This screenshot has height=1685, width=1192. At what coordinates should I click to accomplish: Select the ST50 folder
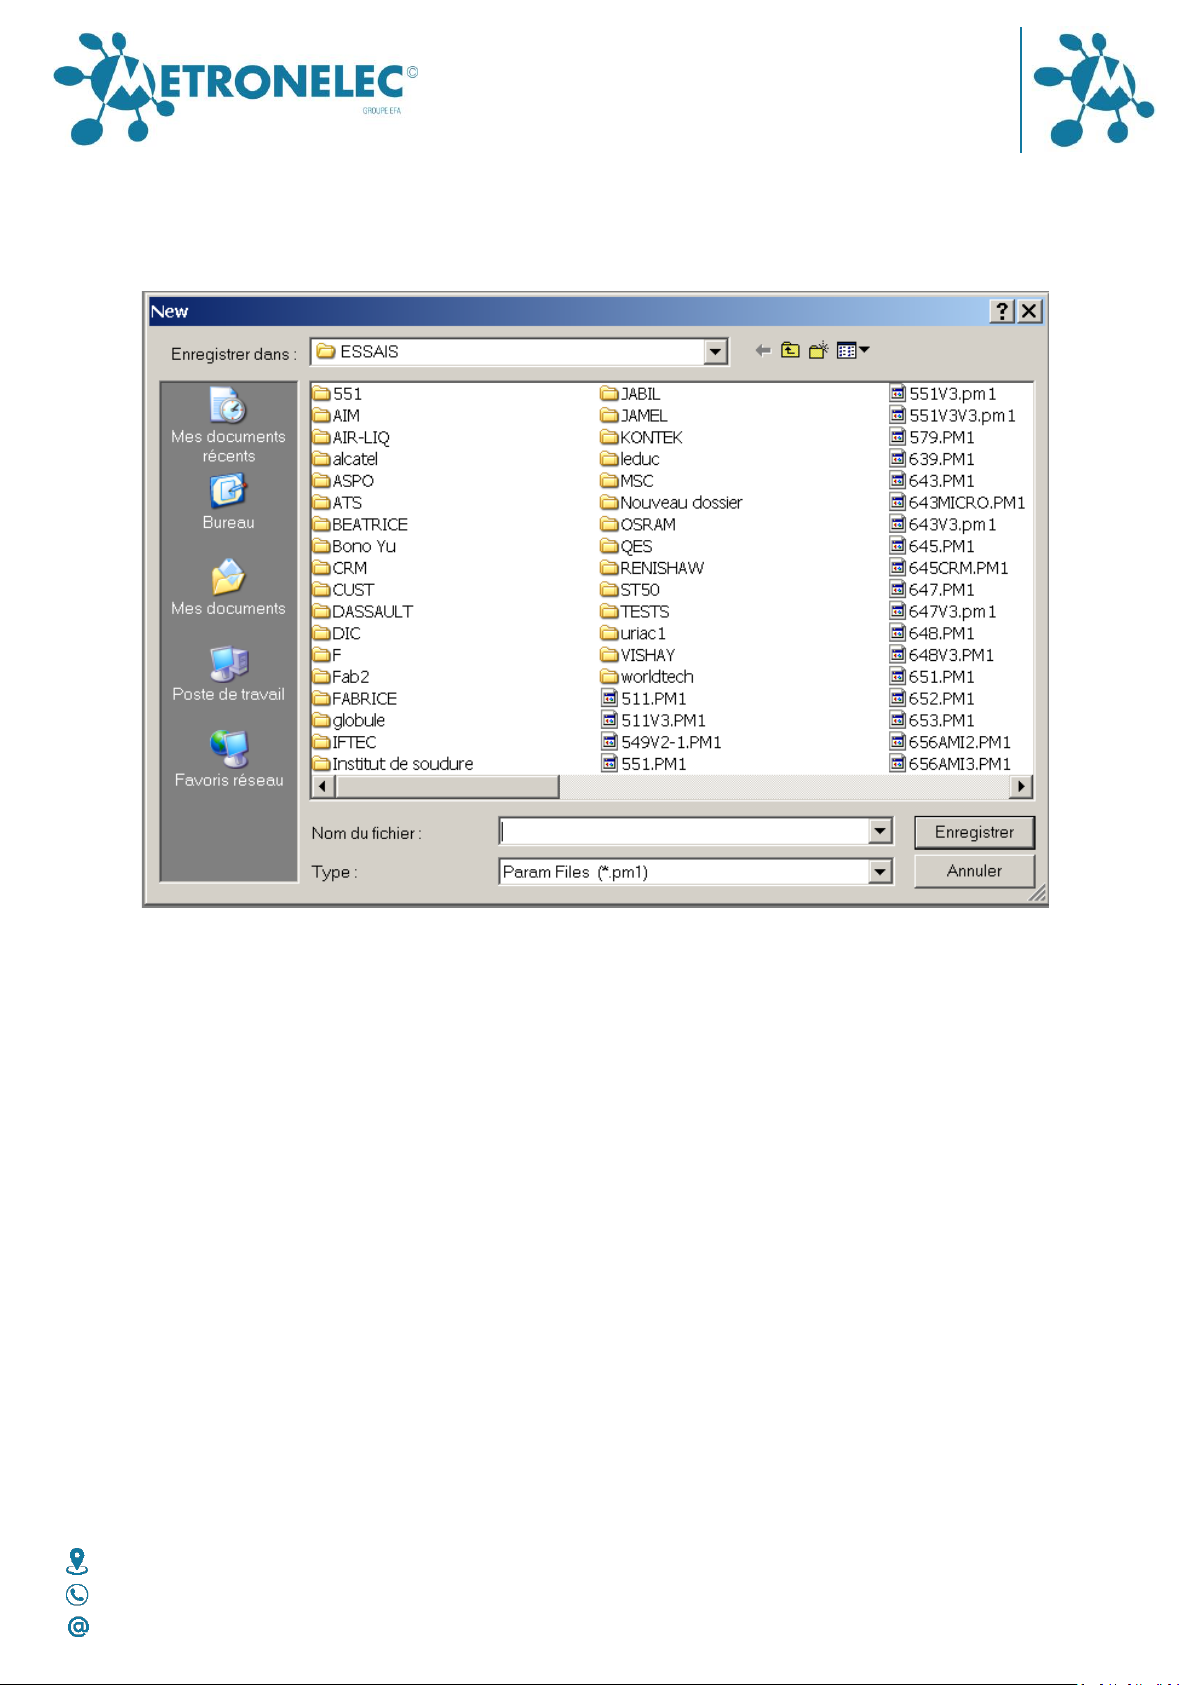630,590
